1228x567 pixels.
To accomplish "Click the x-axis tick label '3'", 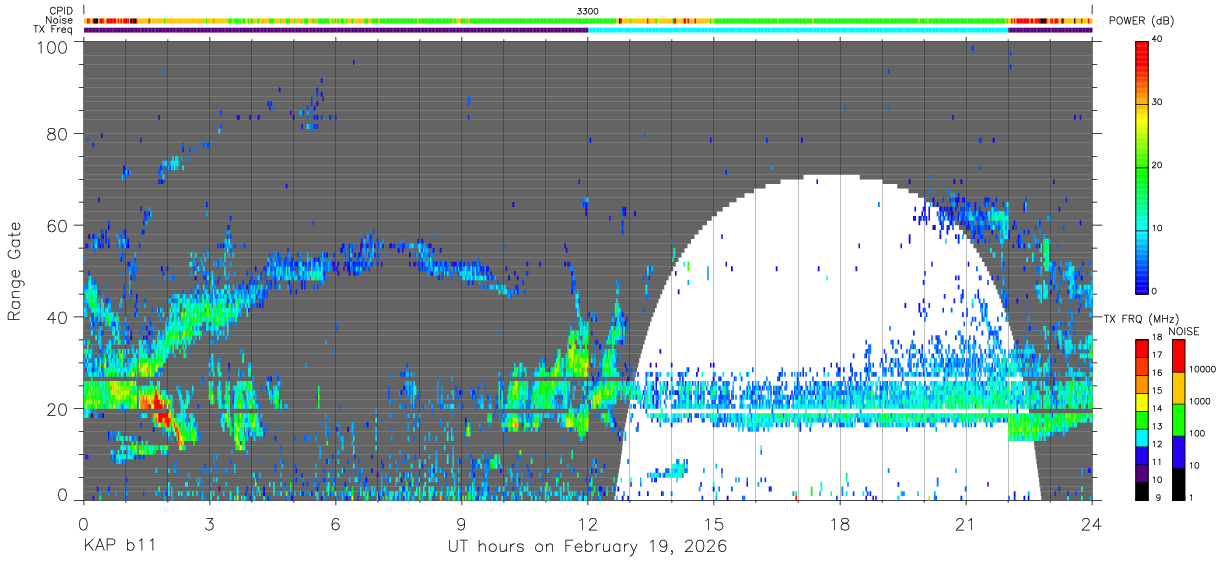I will pos(209,523).
